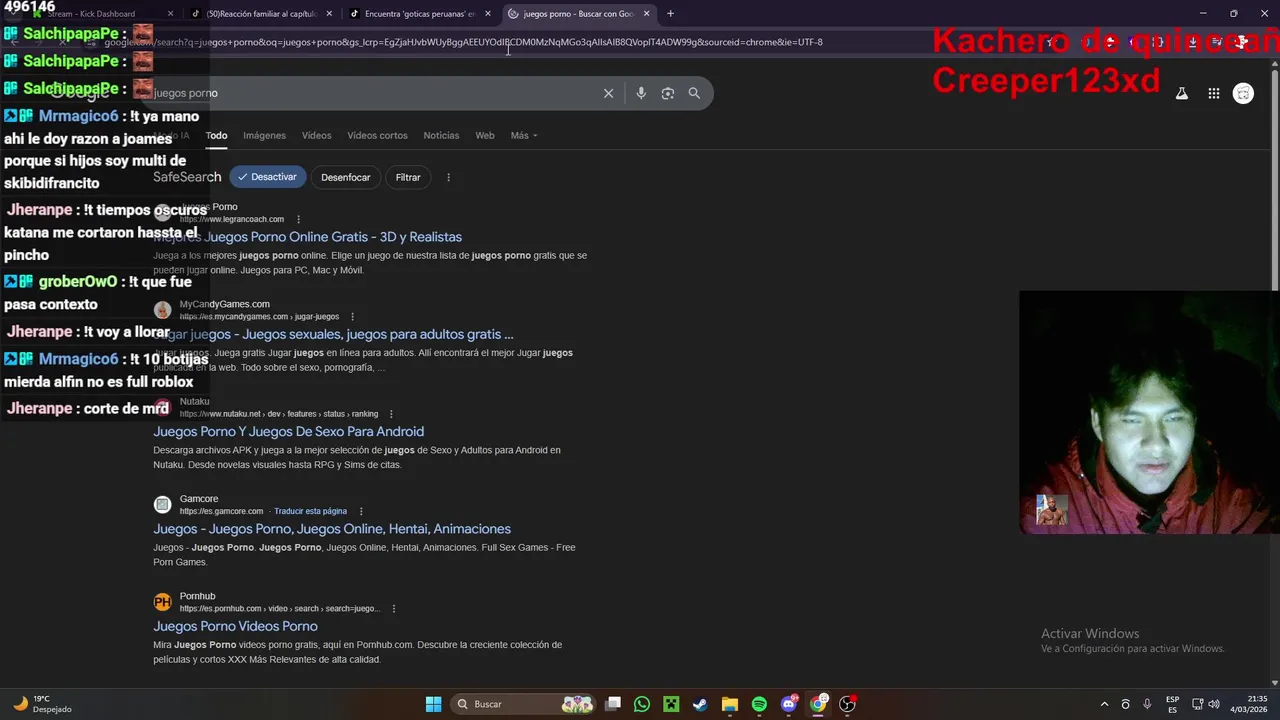This screenshot has width=1280, height=720.
Task: Click the webcam overlay thumbnail picture
Action: click(x=1051, y=510)
